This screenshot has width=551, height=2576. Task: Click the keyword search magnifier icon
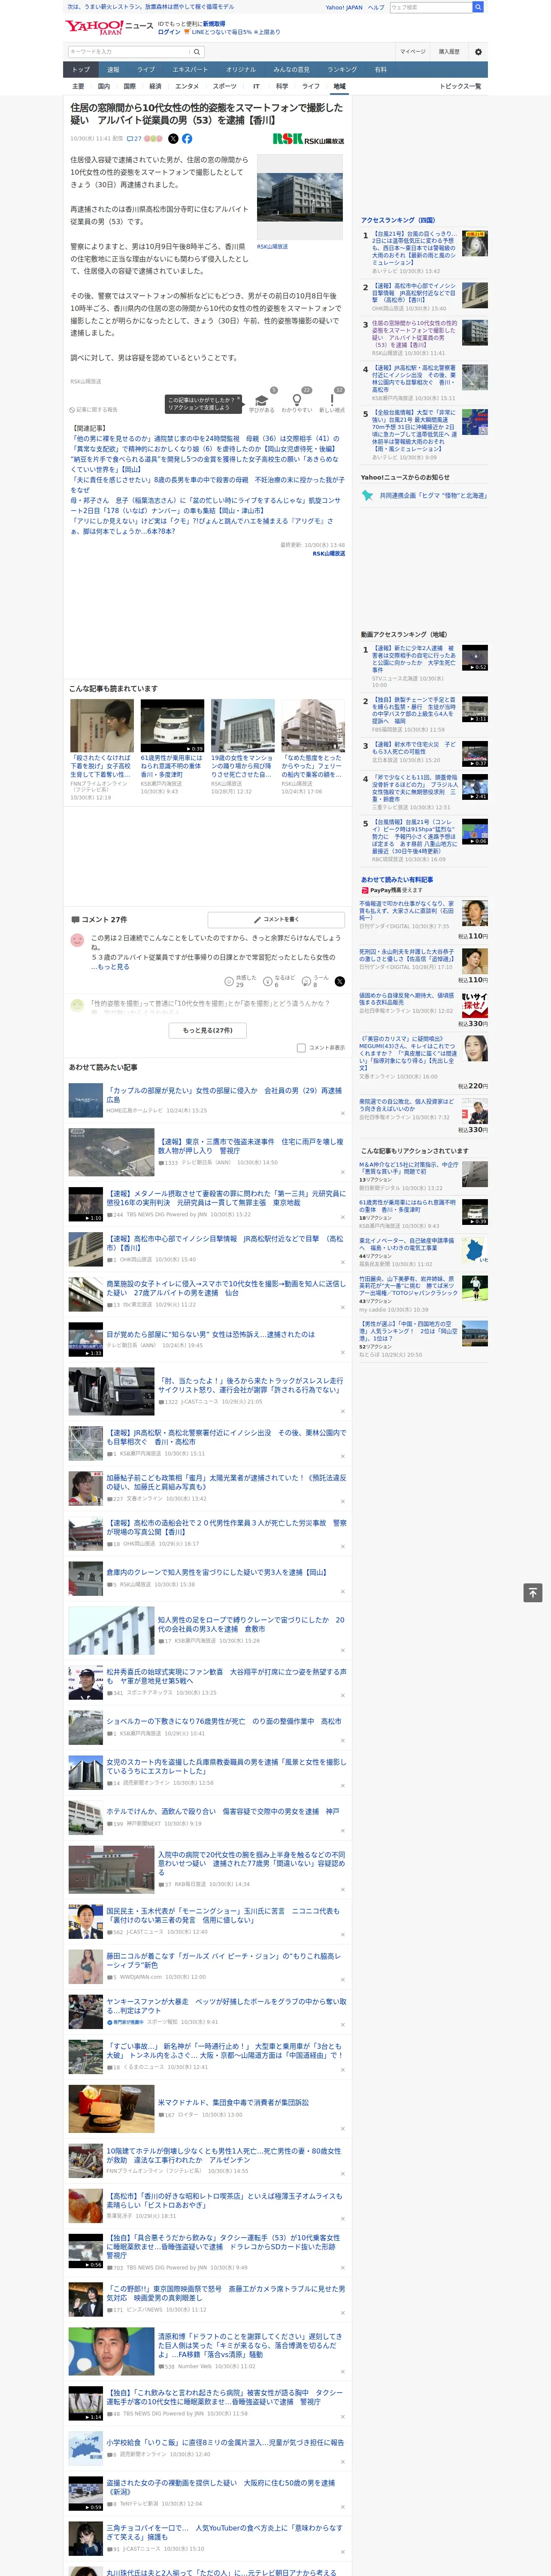(197, 51)
